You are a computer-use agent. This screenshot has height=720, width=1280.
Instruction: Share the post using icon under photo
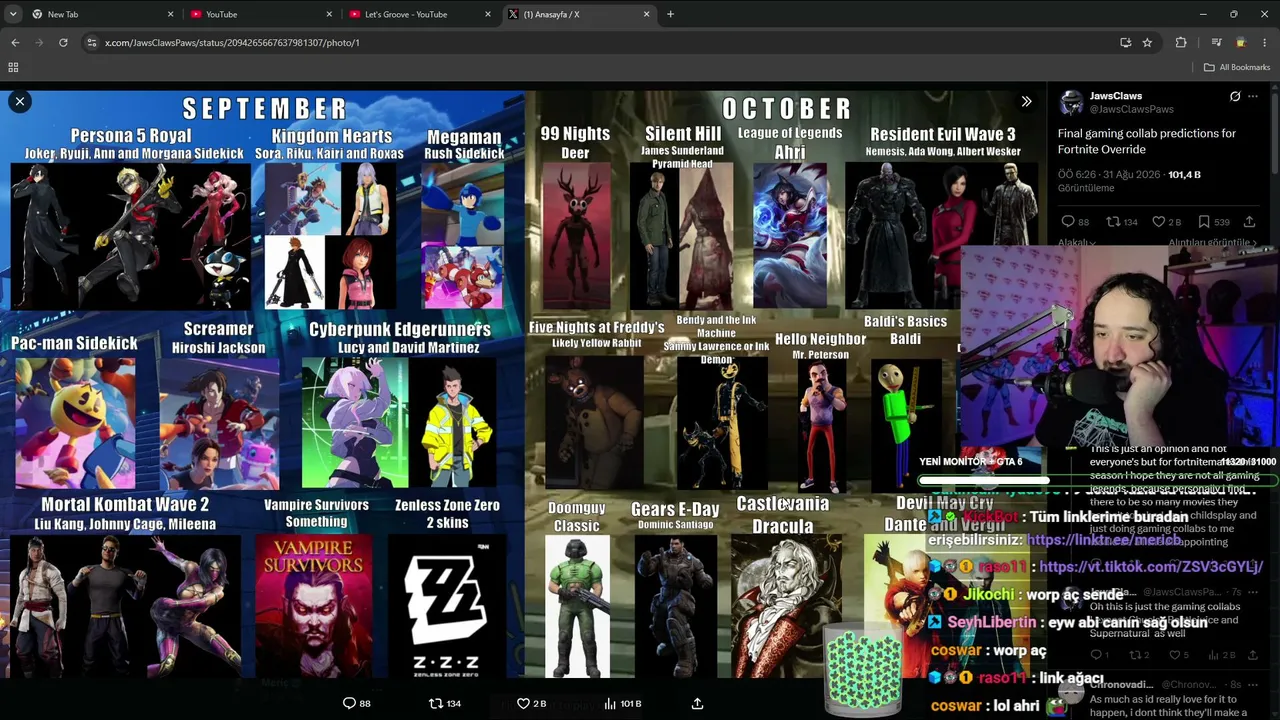[x=697, y=703]
